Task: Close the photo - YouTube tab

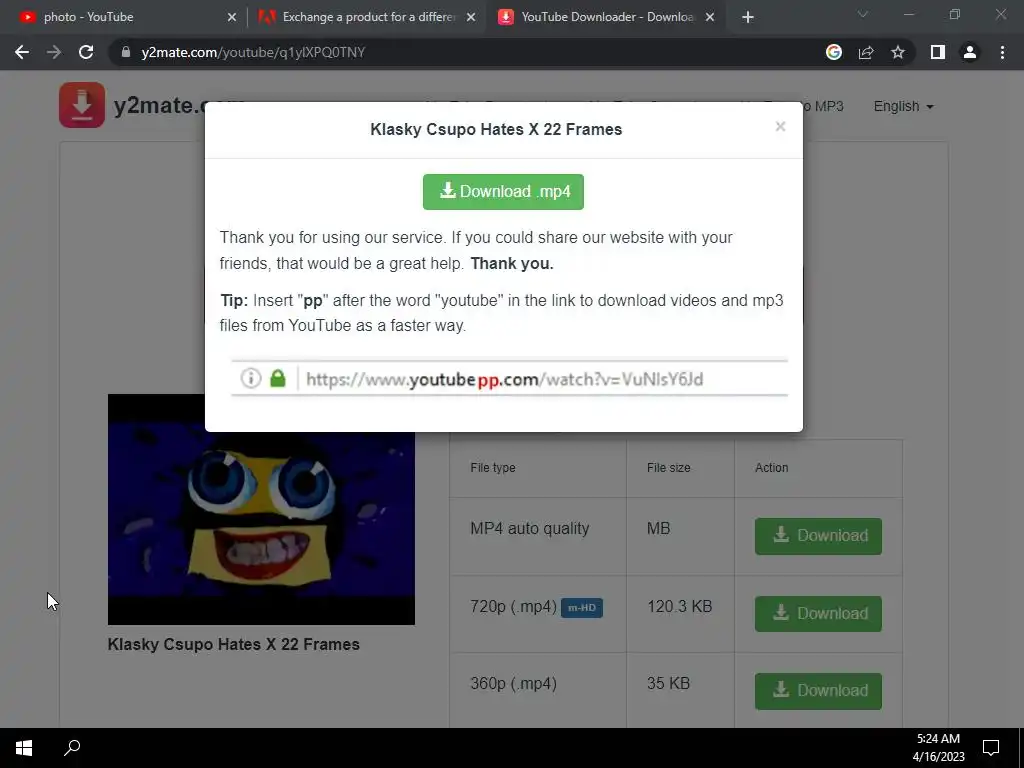Action: [x=232, y=17]
